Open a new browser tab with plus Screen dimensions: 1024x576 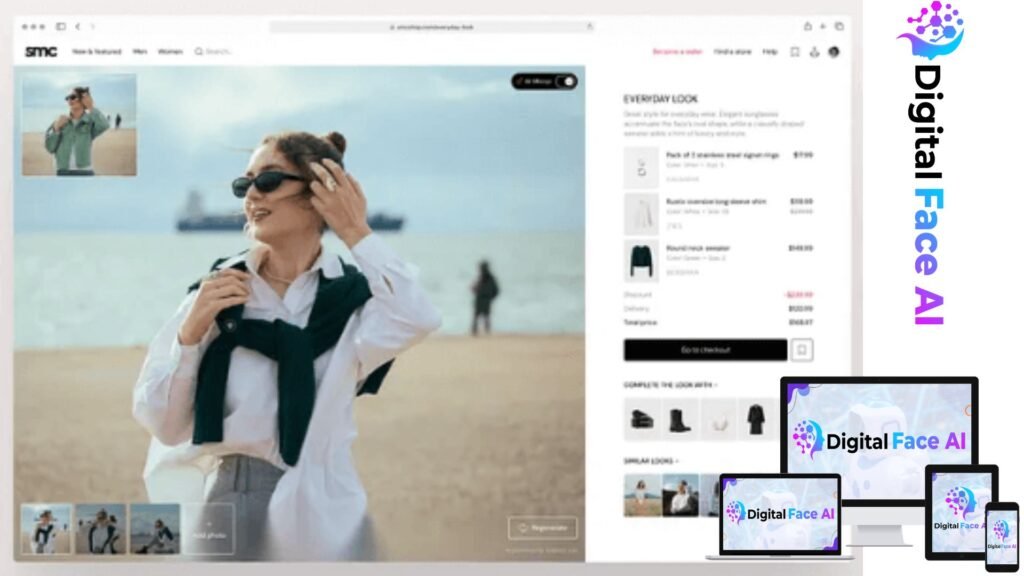pyautogui.click(x=823, y=26)
